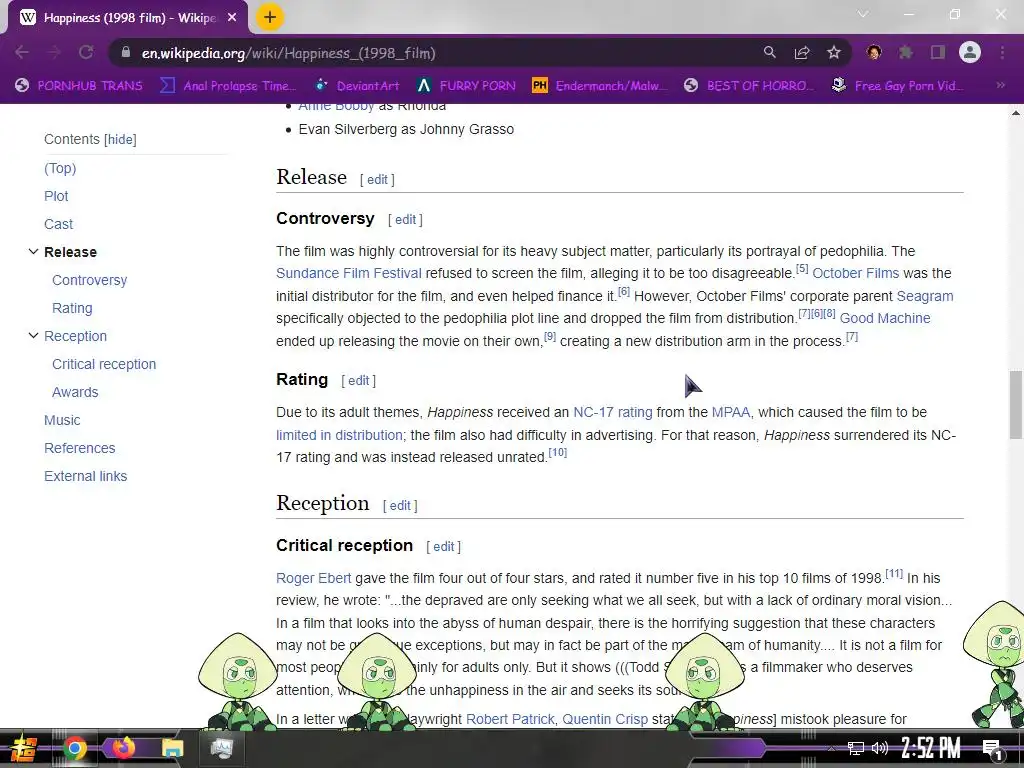Open the Seagram link

pos(925,296)
